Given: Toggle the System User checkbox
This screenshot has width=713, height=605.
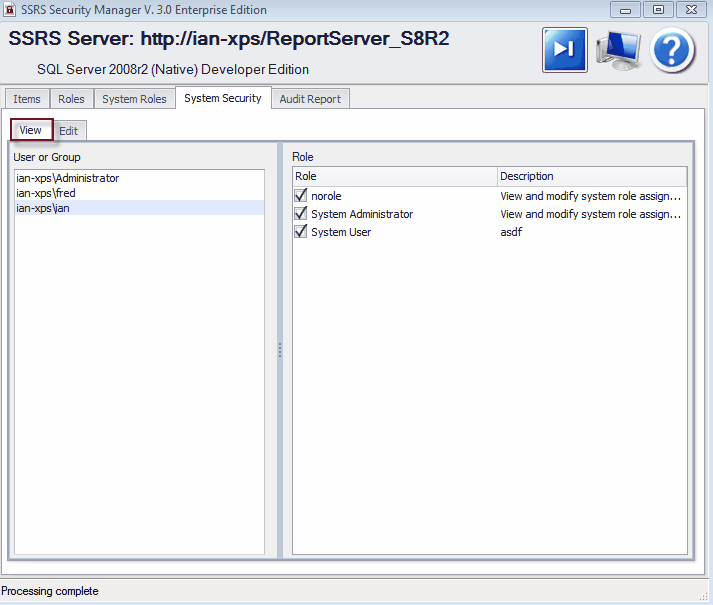Looking at the screenshot, I should [x=301, y=232].
